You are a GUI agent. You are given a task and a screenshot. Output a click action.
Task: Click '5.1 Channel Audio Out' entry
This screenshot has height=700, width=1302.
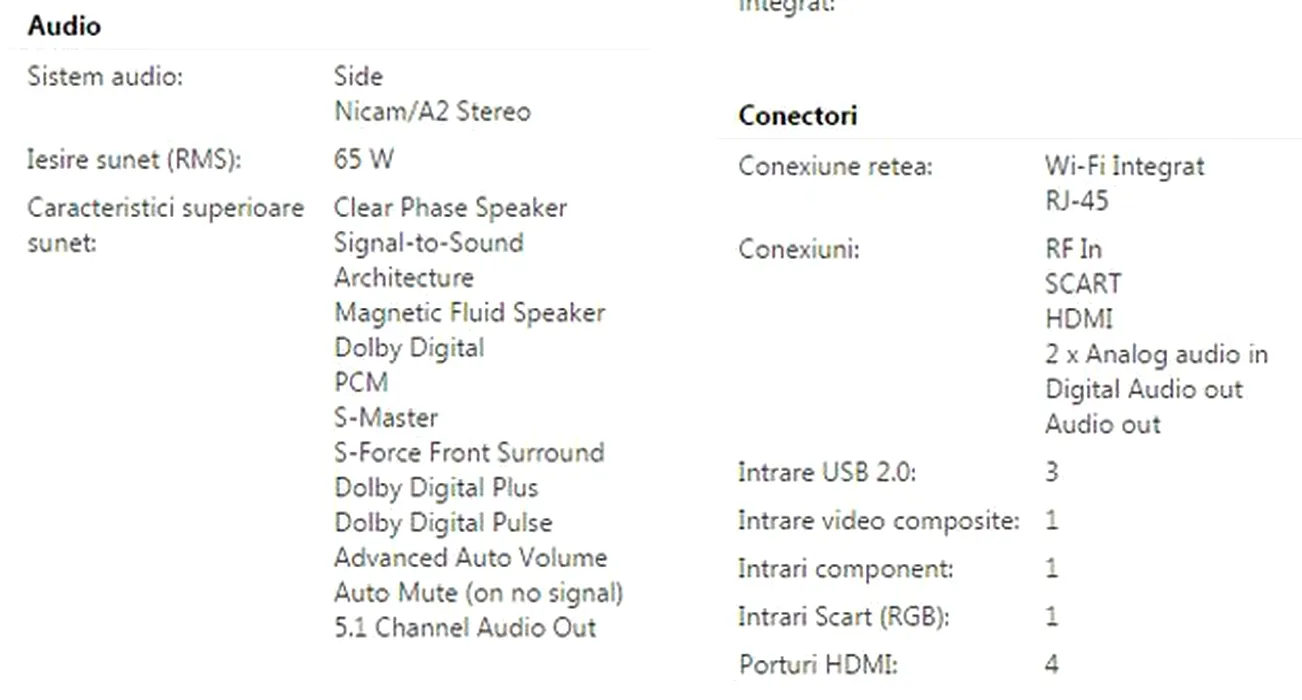(464, 628)
